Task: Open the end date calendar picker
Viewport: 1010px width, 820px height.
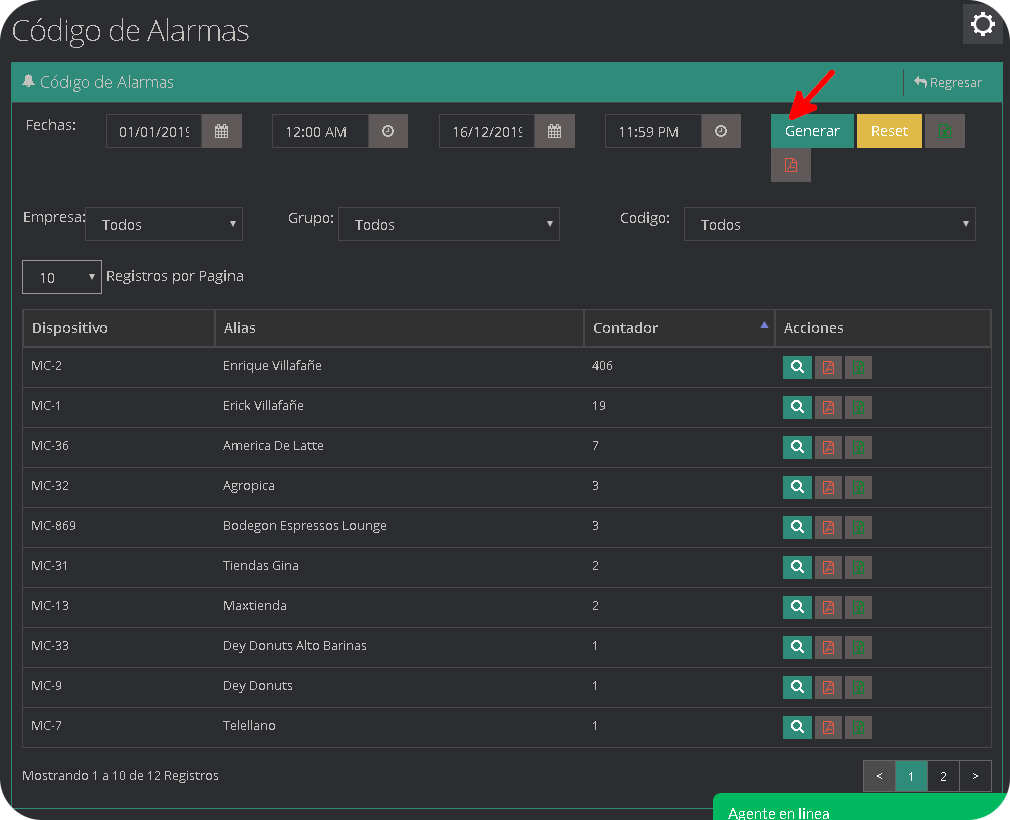Action: pos(554,130)
